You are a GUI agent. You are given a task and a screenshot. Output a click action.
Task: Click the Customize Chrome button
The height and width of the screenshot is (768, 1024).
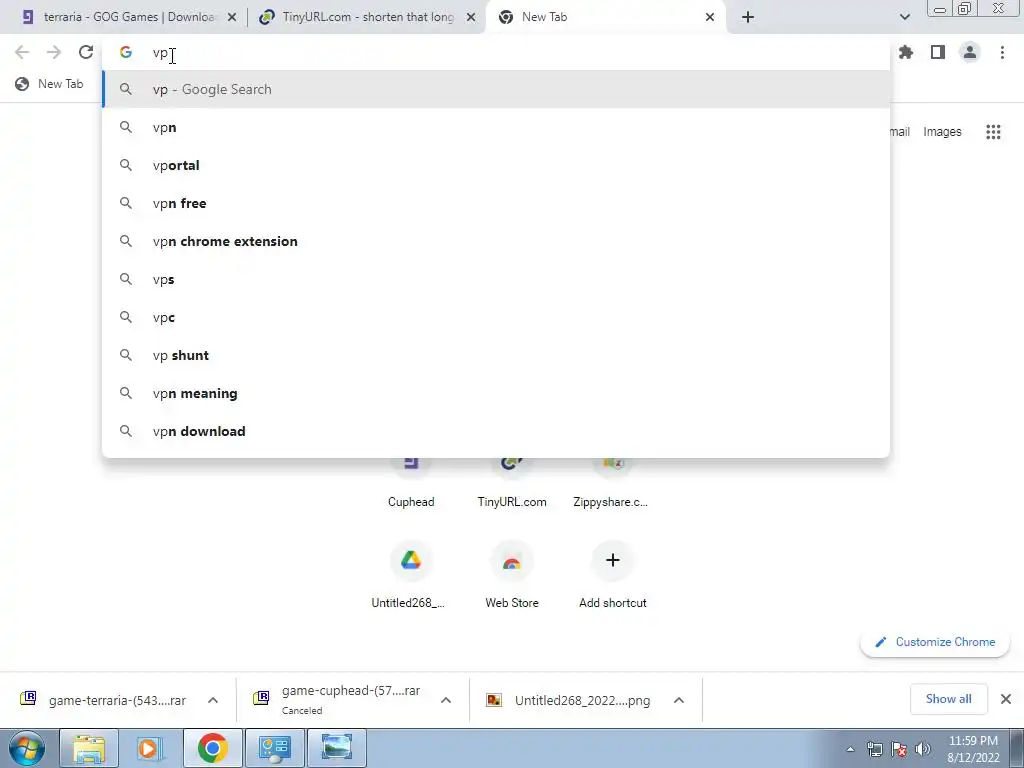pos(935,642)
